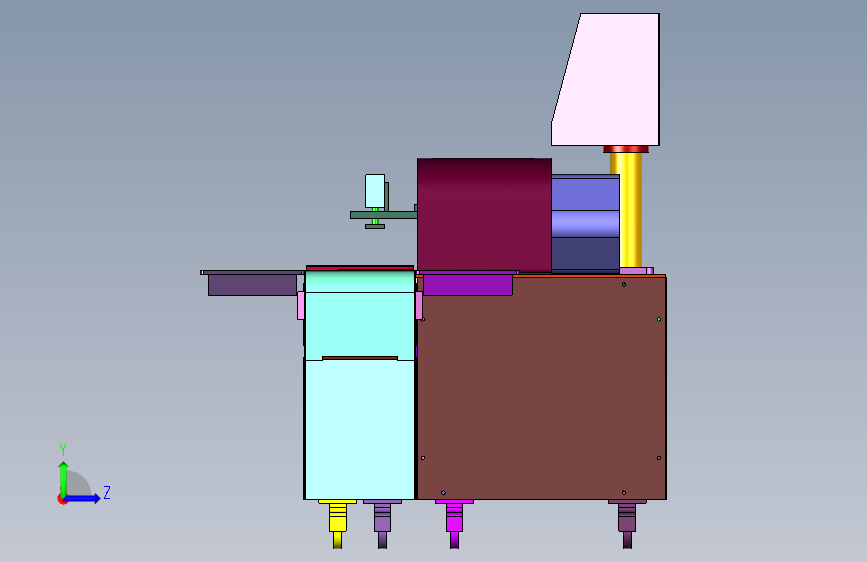Select the small cyan cylinder on the bracket
Image resolution: width=867 pixels, height=562 pixels.
coord(375,191)
